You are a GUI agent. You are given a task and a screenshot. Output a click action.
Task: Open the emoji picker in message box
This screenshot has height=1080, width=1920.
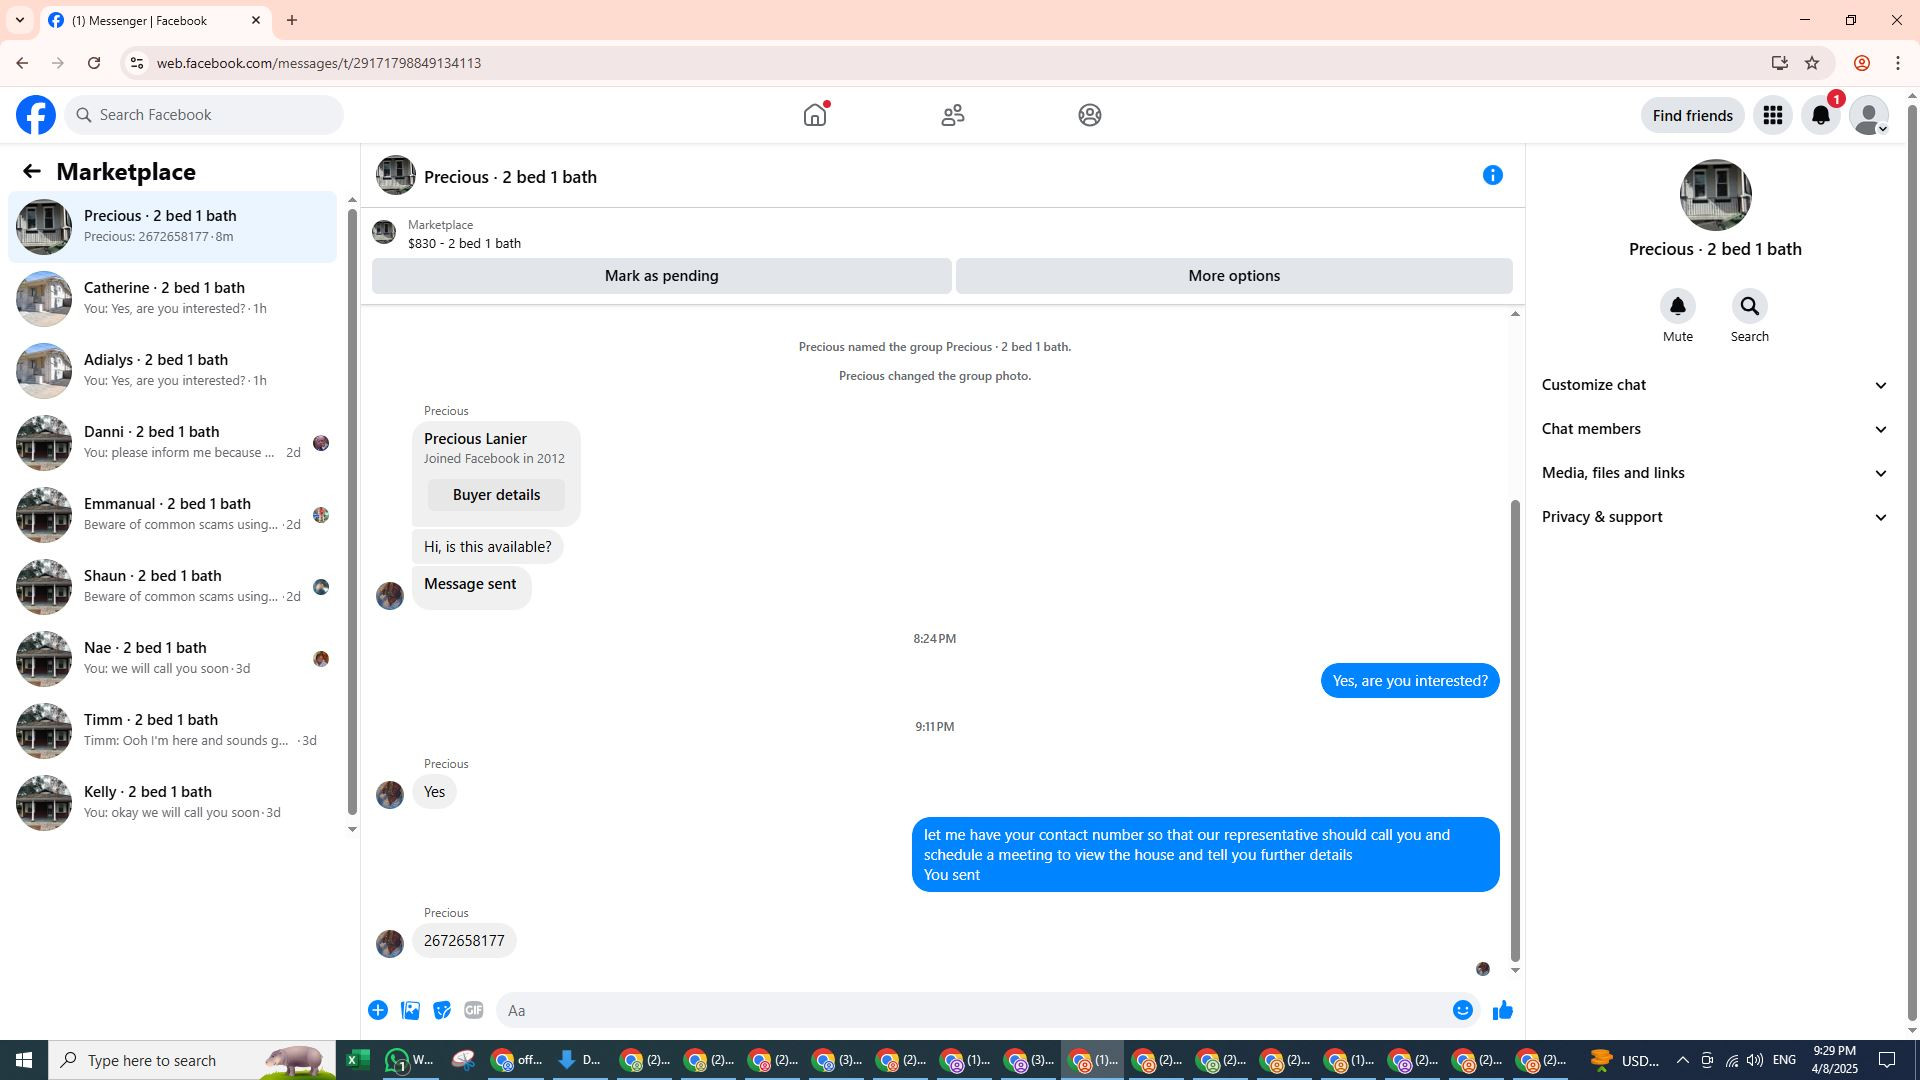[1462, 1011]
